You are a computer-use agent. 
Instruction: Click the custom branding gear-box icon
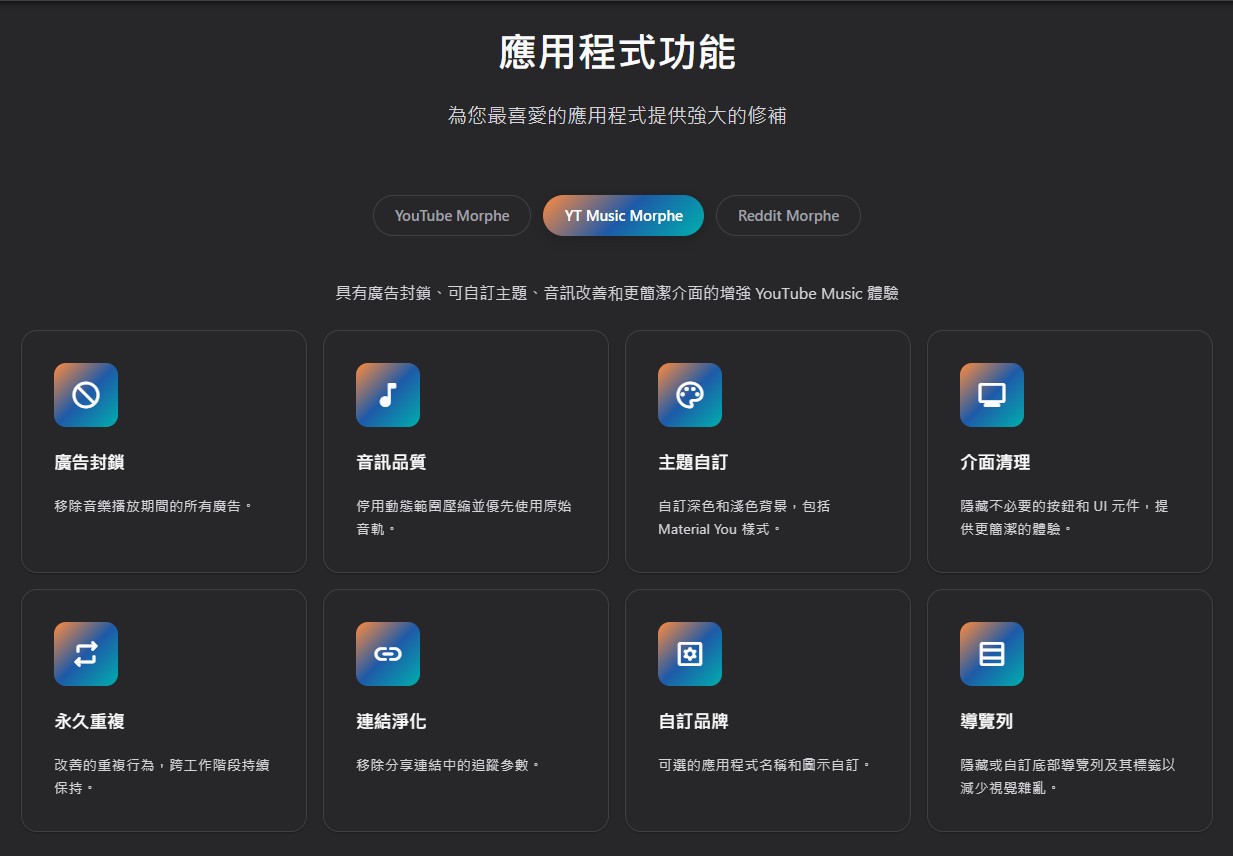[690, 654]
